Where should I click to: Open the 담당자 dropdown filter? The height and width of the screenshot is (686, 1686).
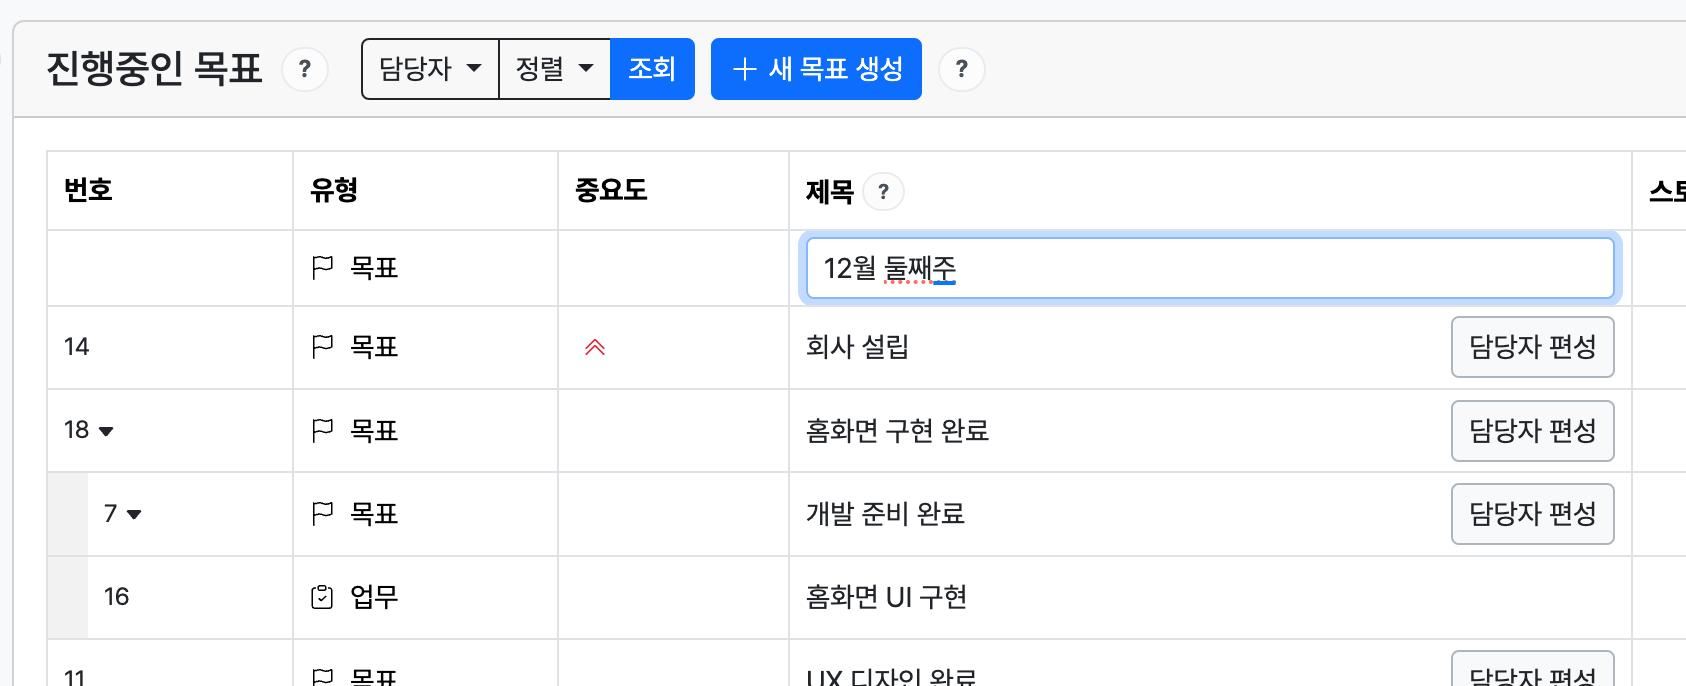click(x=430, y=69)
